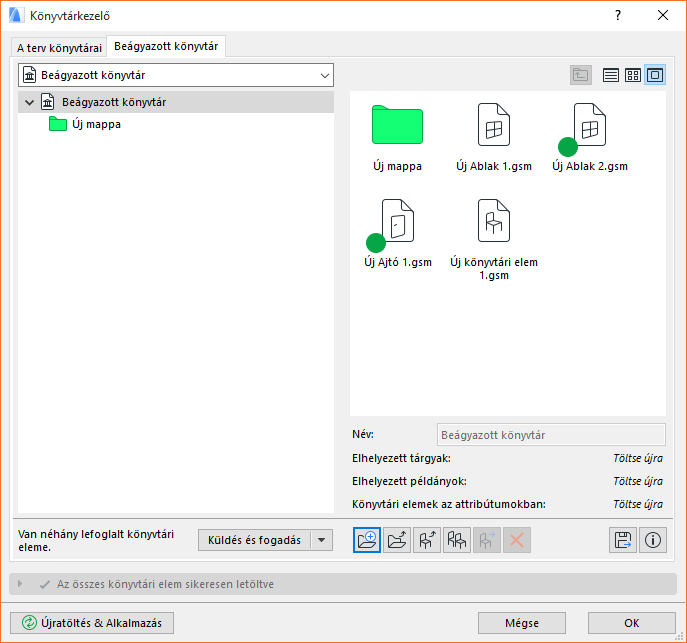The width and height of the screenshot is (687, 643).
Task: Open the Beágyazott könyvtár dropdown
Action: [176, 75]
